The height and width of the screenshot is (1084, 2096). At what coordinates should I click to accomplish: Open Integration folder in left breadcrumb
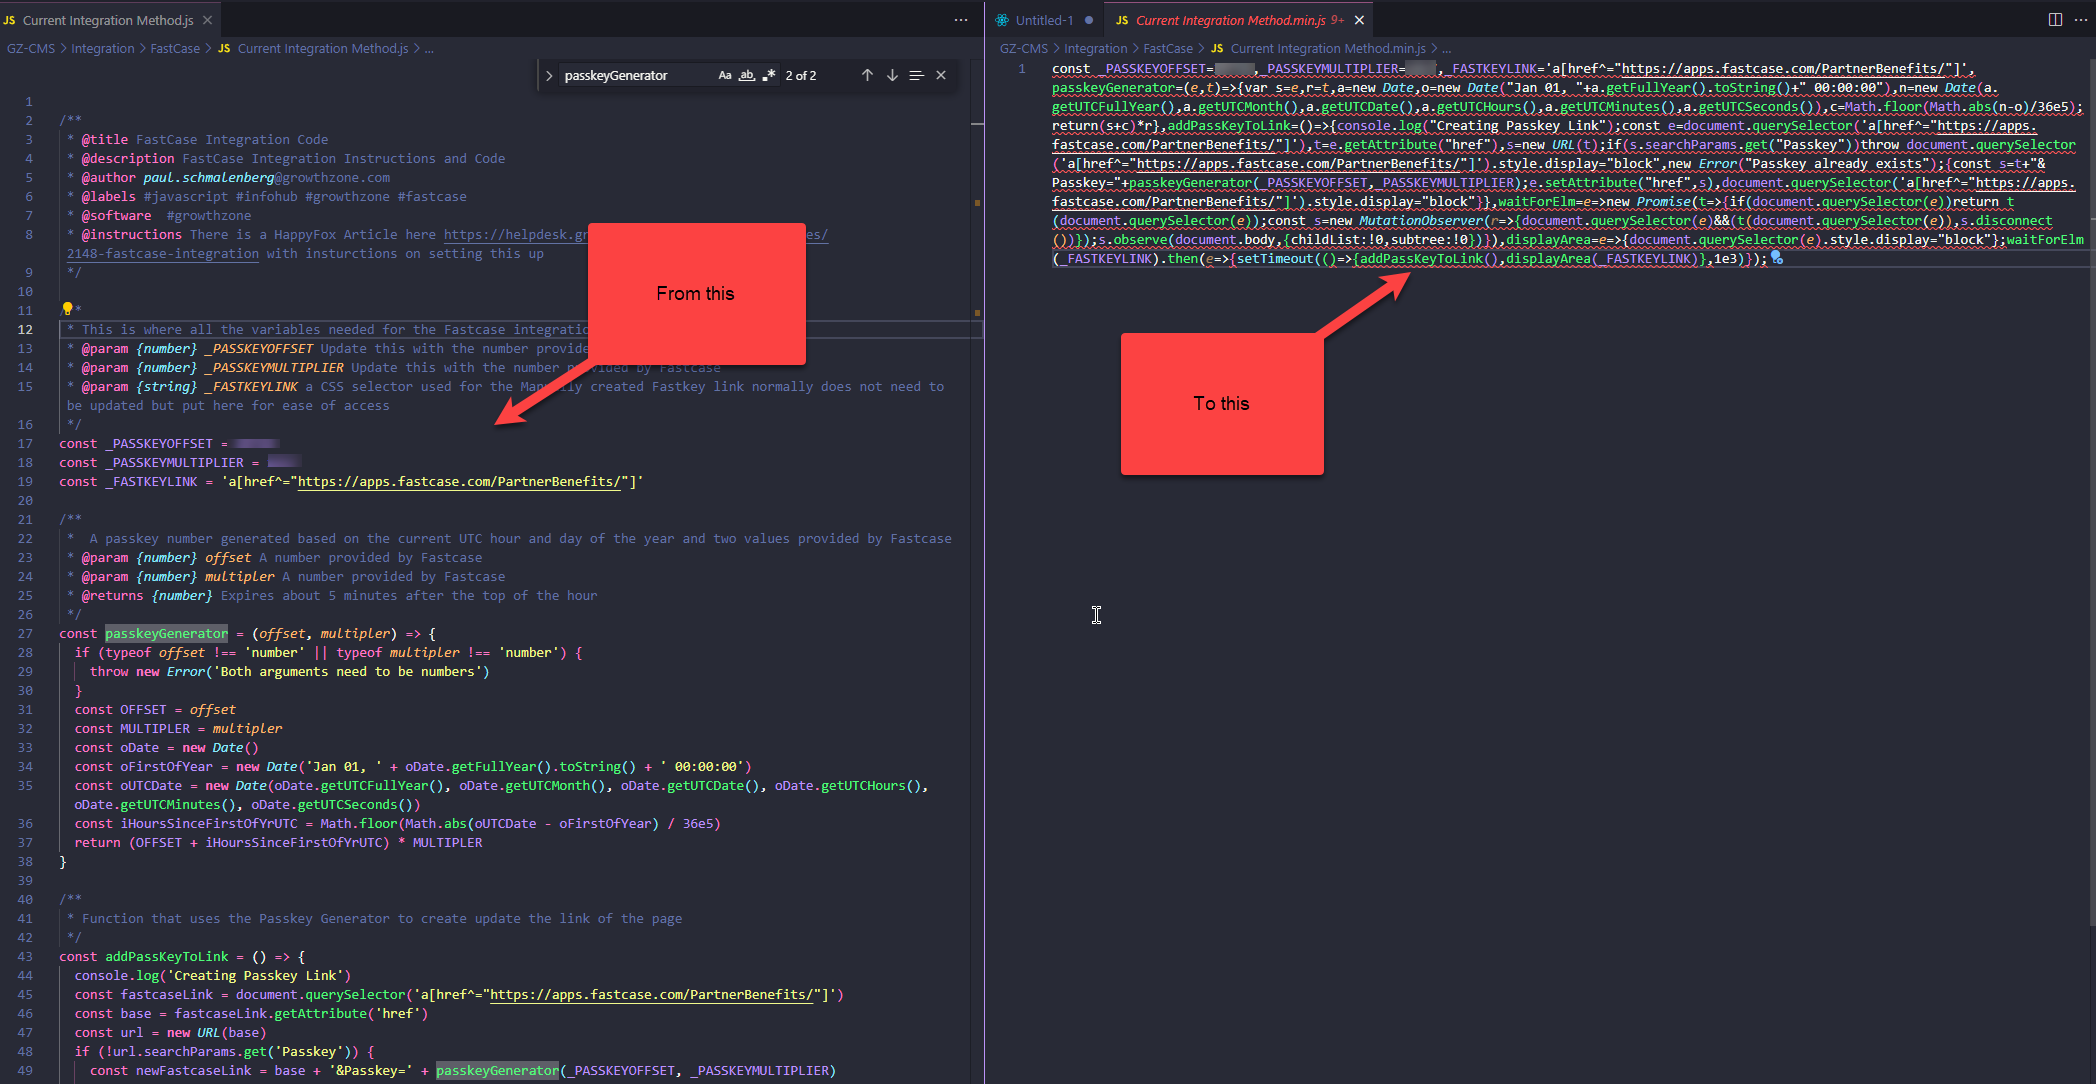(x=102, y=48)
